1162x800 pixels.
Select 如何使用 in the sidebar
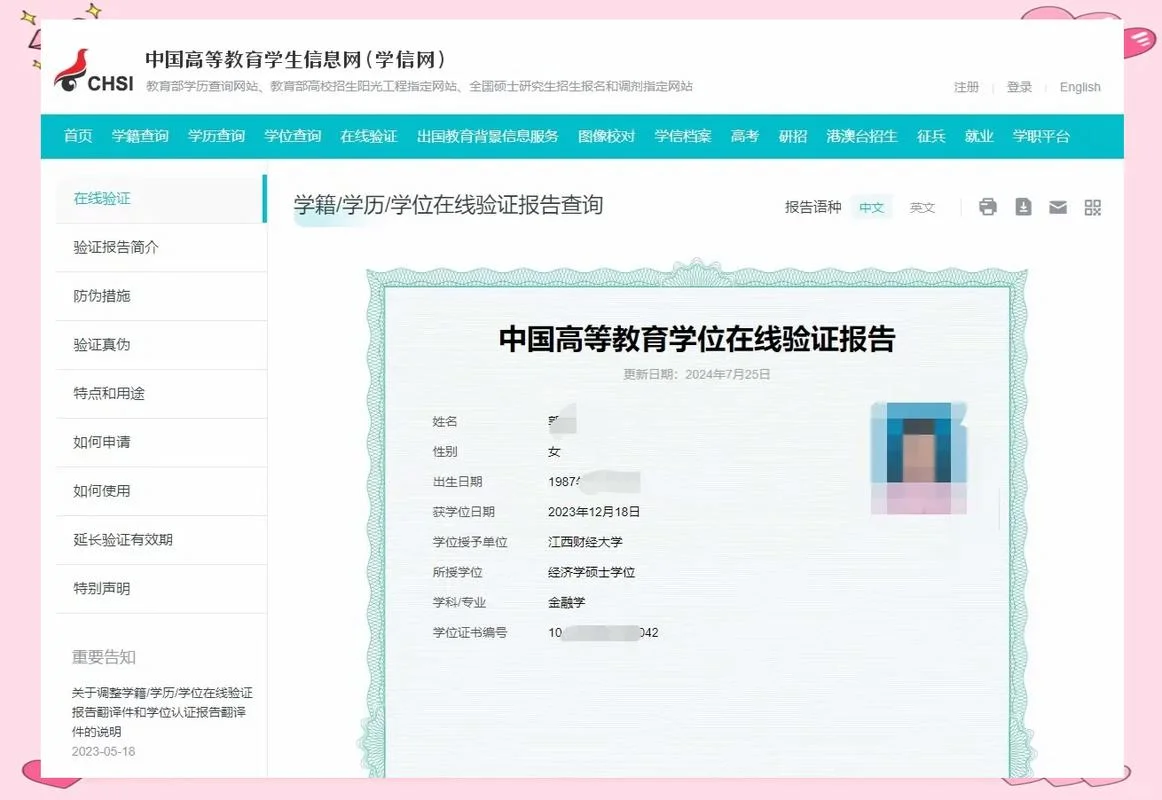click(x=161, y=491)
